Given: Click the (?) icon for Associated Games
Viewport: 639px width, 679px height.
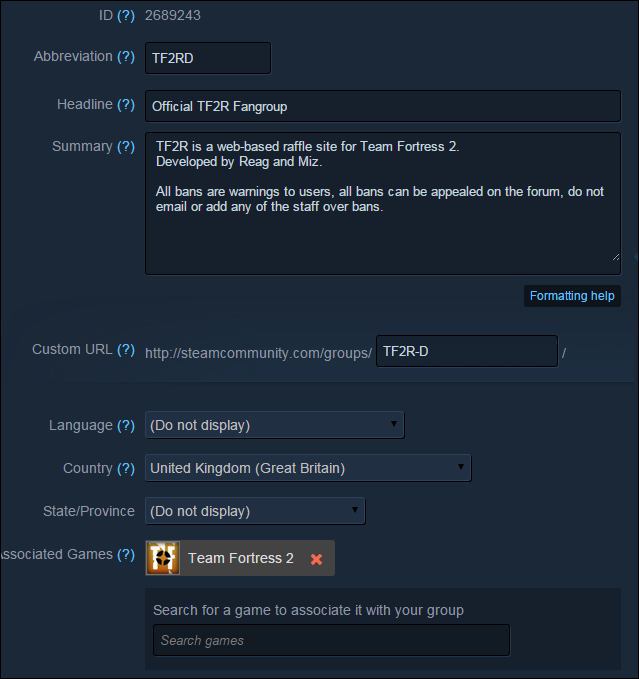Looking at the screenshot, I should point(126,554).
